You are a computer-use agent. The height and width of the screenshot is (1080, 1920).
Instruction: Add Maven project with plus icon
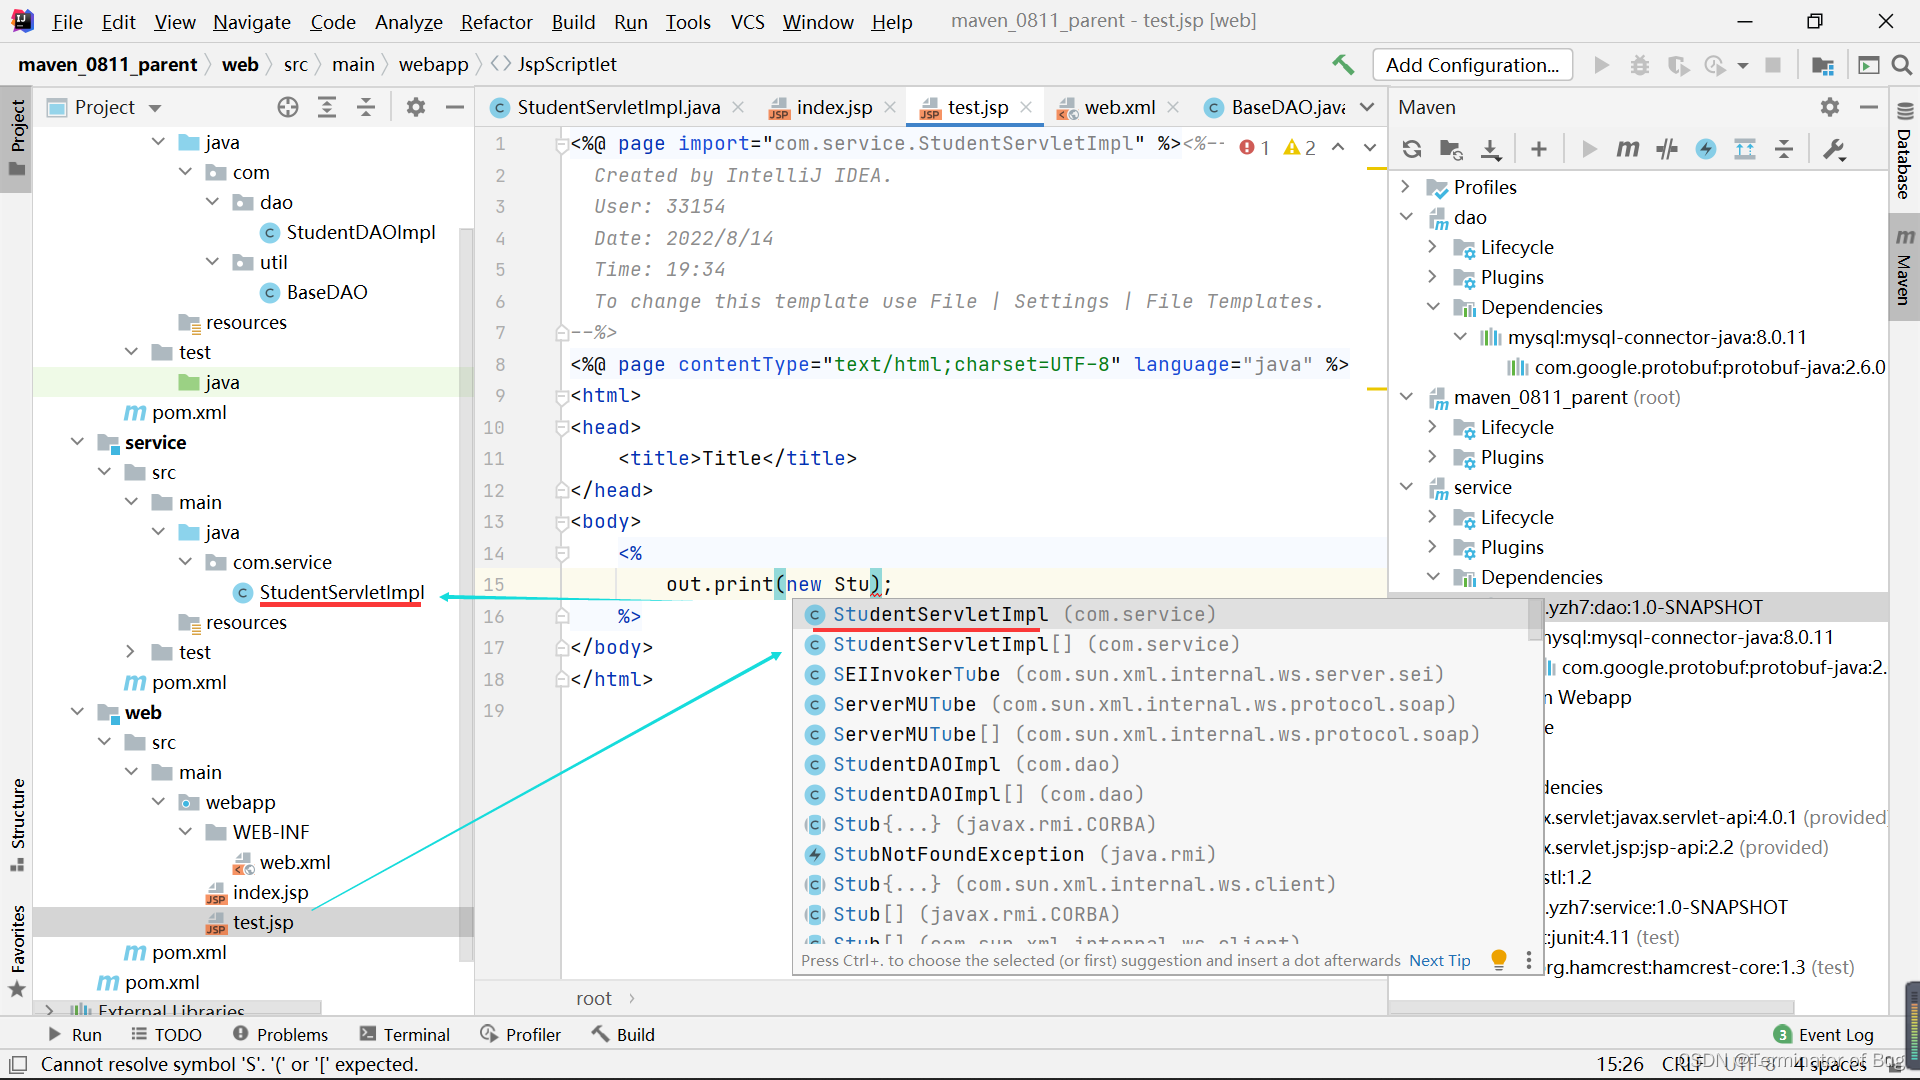pos(1539,149)
